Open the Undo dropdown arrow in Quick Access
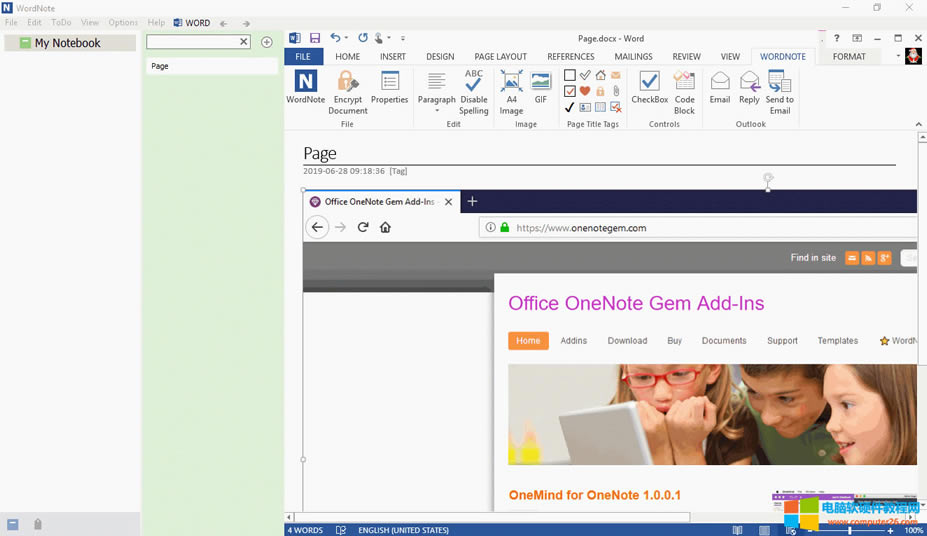 347,38
